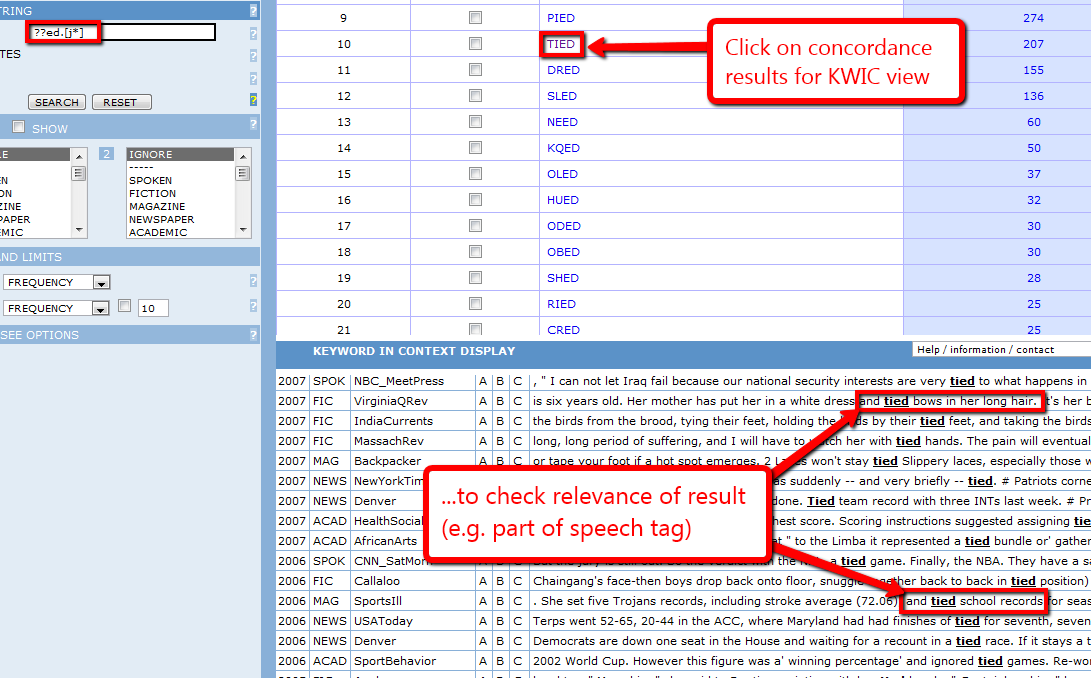Viewport: 1091px width, 678px height.
Task: Tick checkbox in HUED row
Action: 475,200
